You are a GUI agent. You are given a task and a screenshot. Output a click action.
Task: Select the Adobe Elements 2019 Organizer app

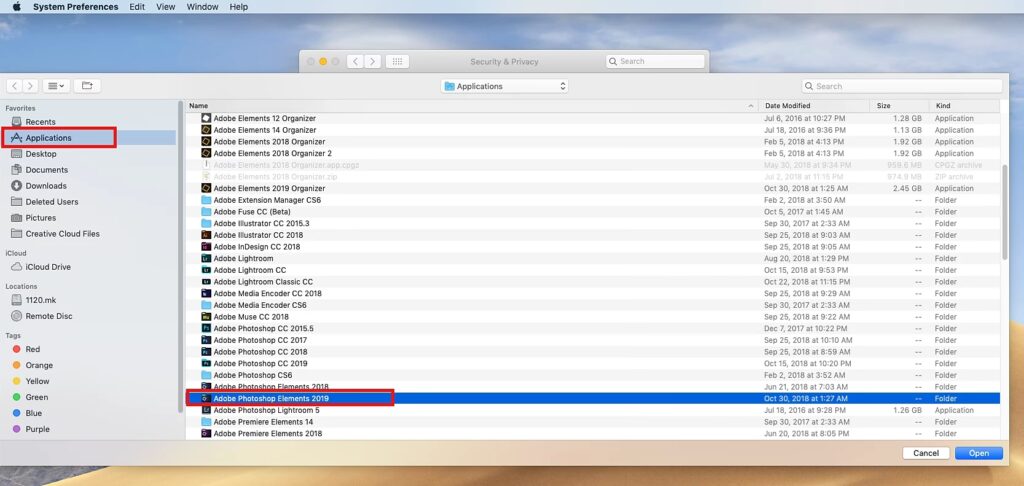tap(269, 188)
